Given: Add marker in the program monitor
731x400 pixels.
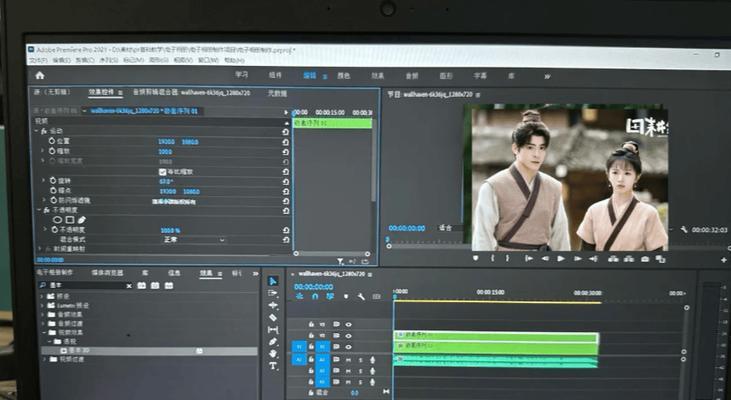Looking at the screenshot, I should (x=476, y=258).
